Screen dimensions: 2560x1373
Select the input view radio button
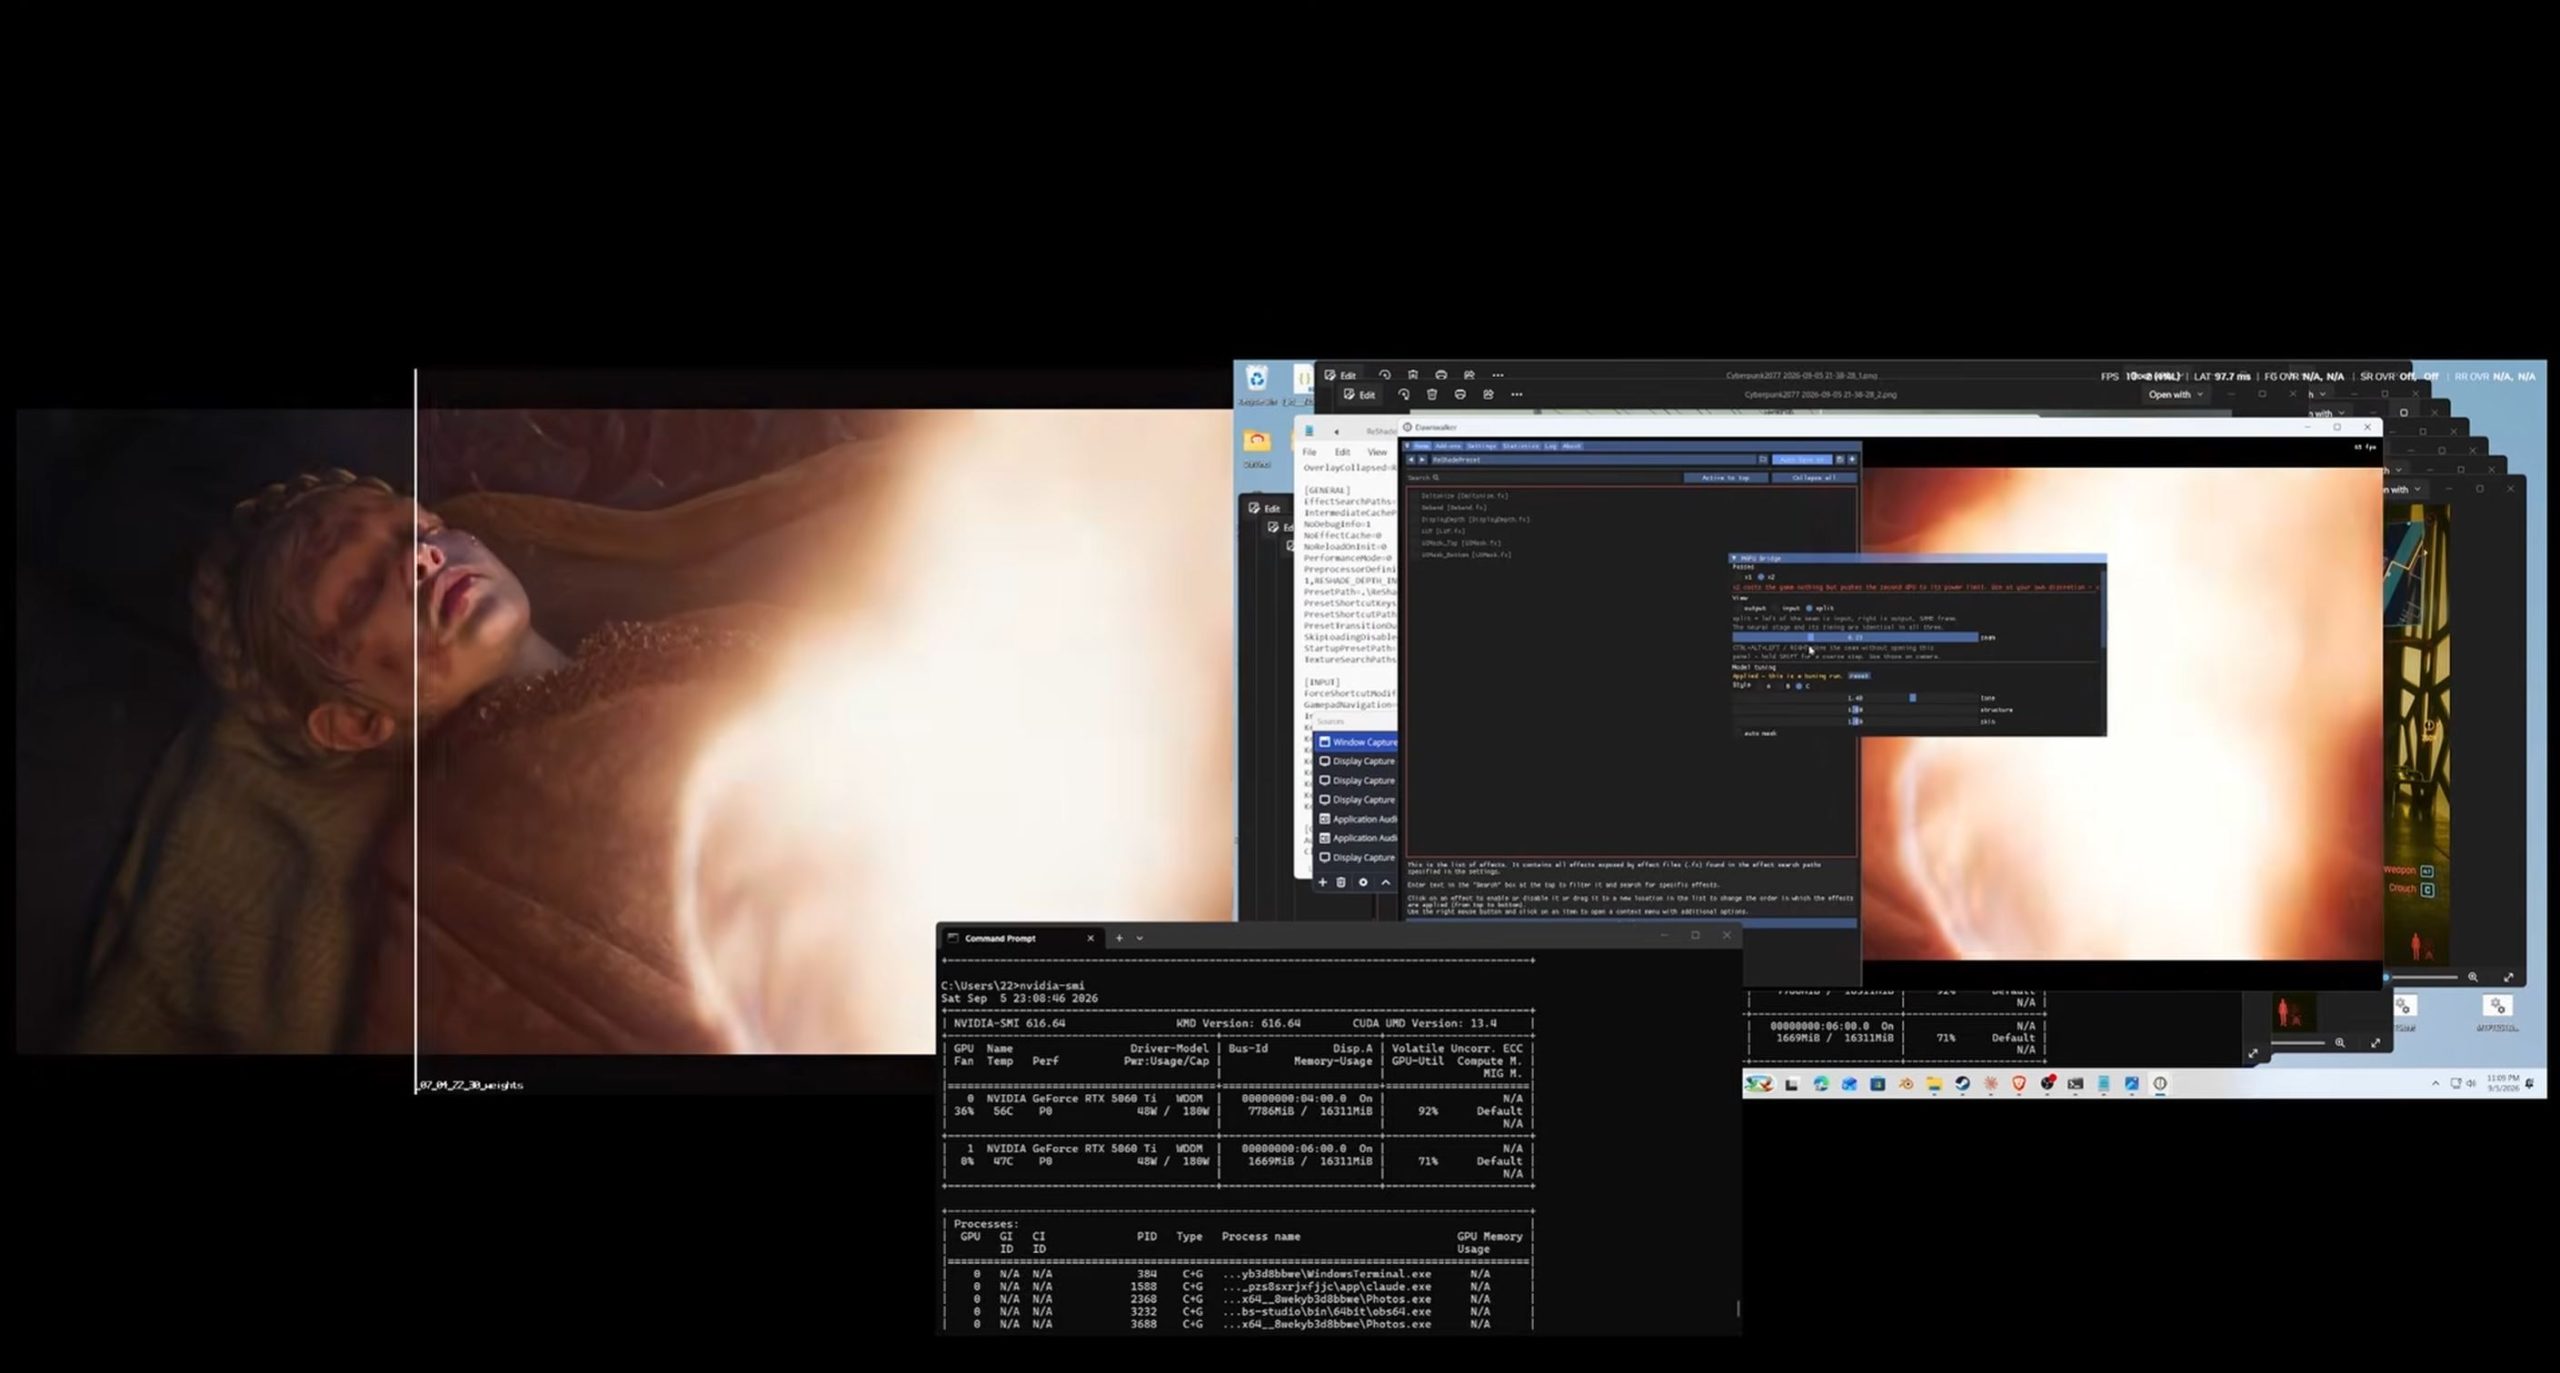coord(1776,608)
